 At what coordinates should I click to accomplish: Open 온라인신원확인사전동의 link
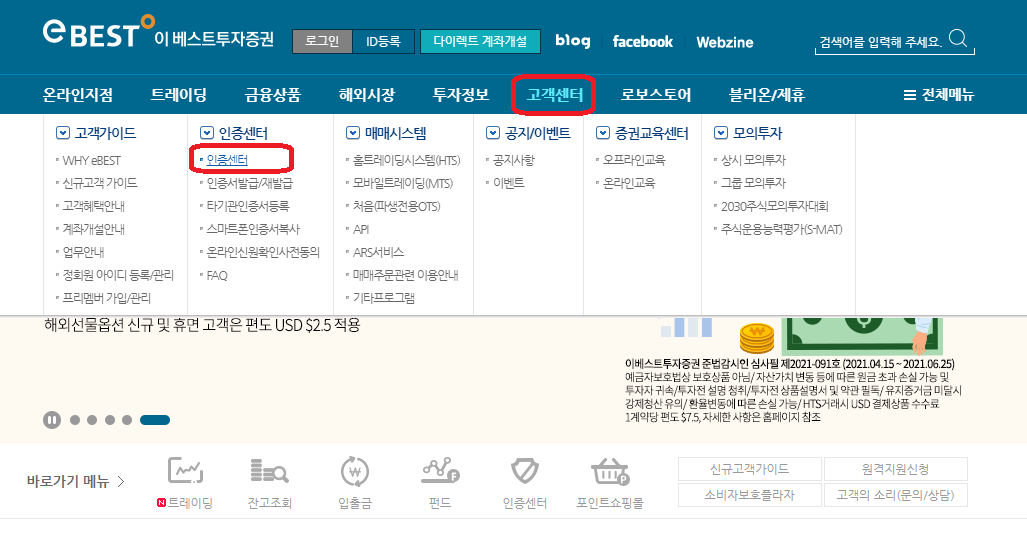[x=263, y=252]
